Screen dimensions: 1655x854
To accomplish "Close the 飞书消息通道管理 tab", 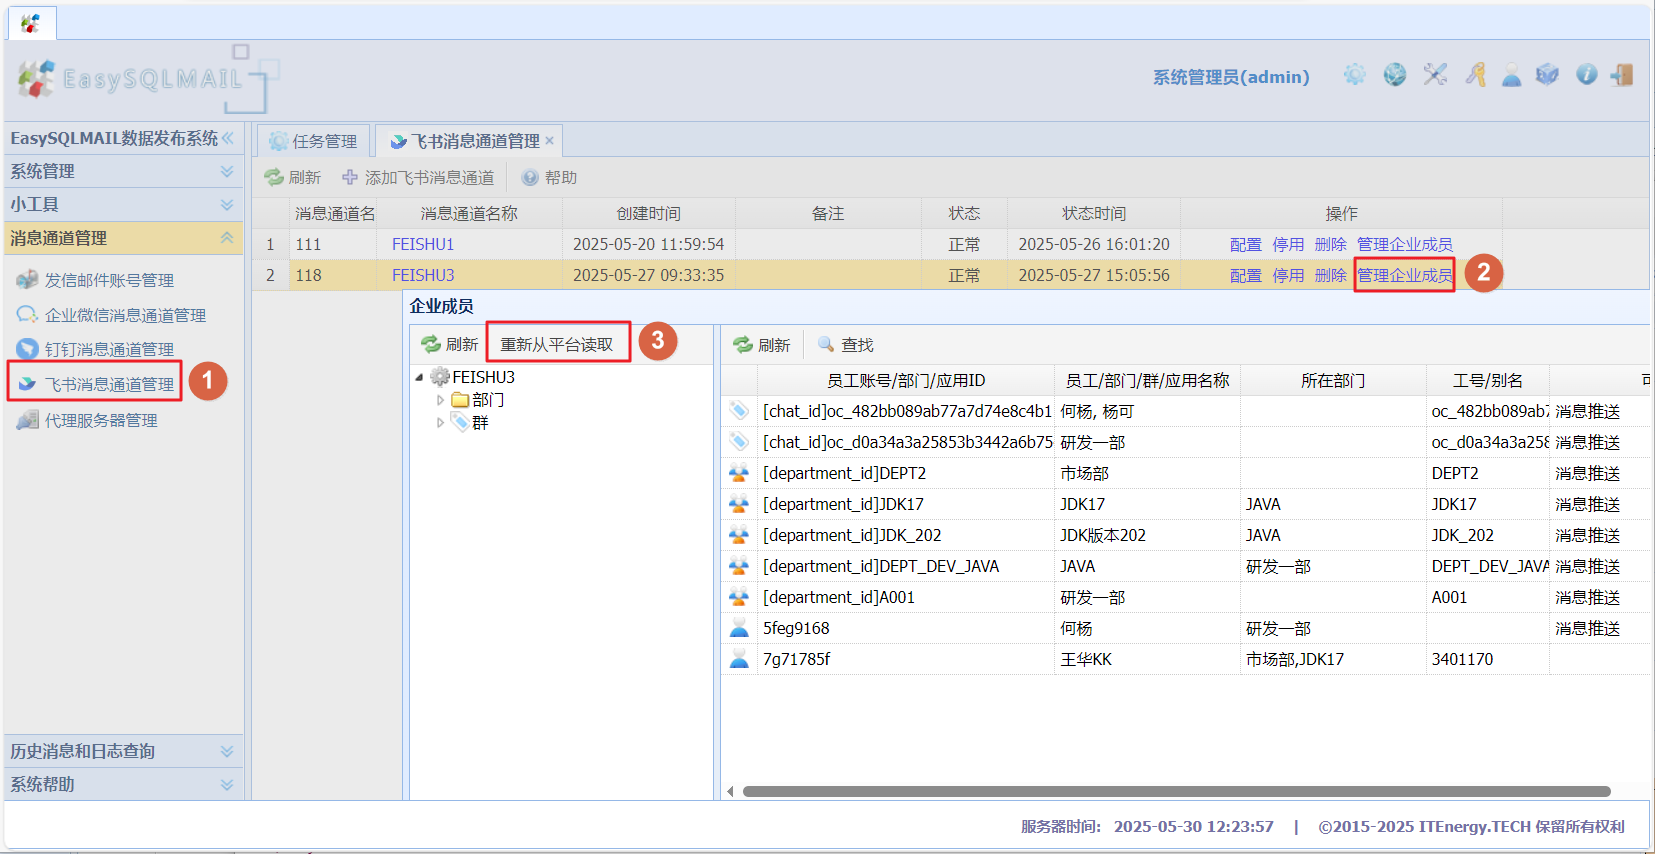I will point(549,141).
